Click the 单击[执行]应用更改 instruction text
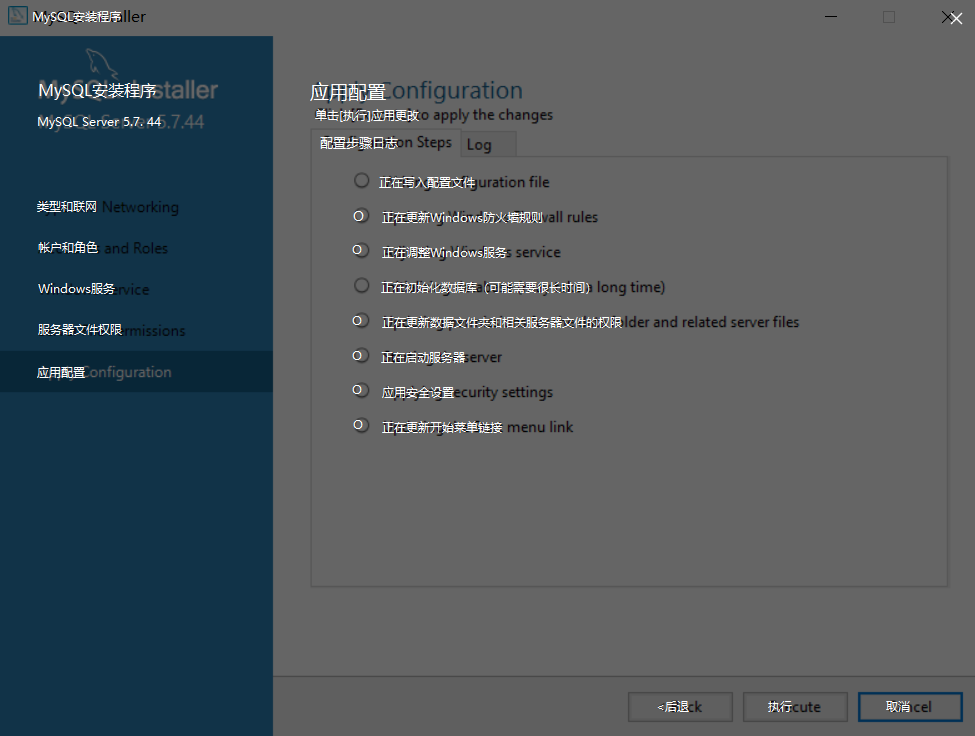975x736 pixels. tap(433, 115)
